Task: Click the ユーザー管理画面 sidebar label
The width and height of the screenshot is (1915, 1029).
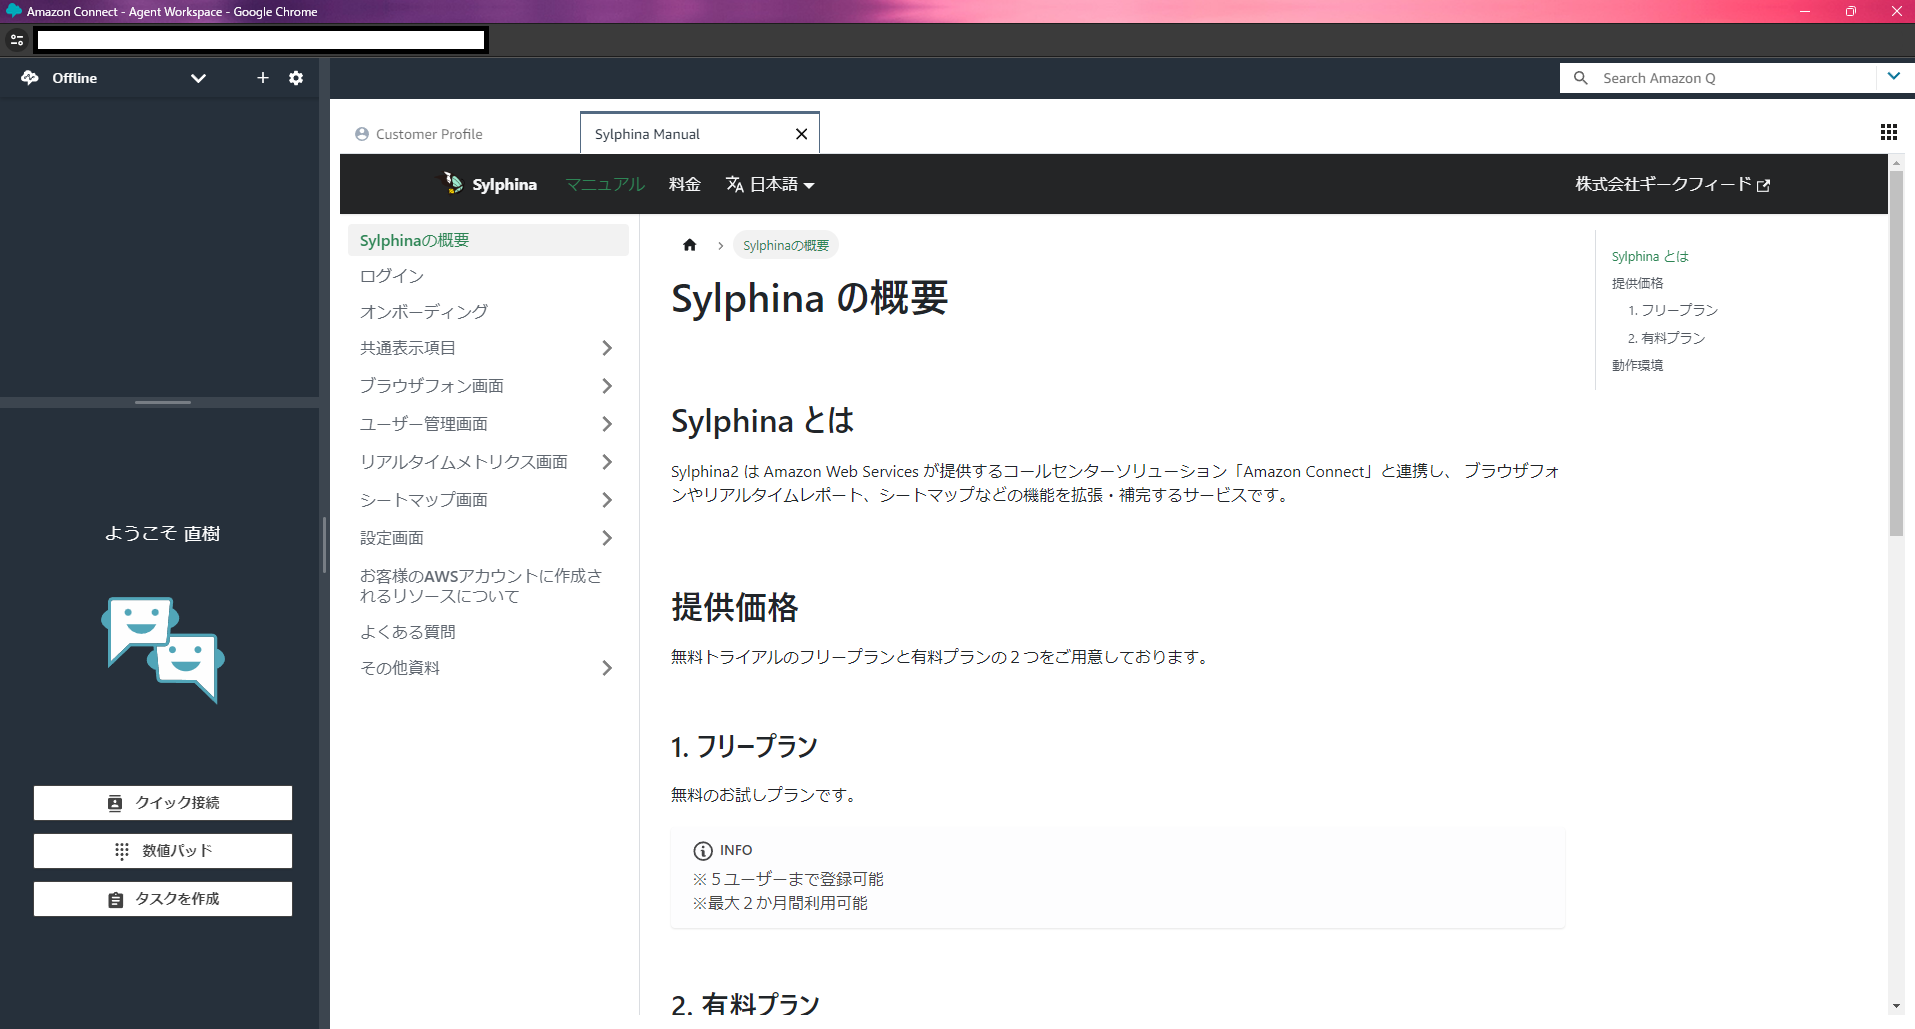Action: [x=424, y=424]
